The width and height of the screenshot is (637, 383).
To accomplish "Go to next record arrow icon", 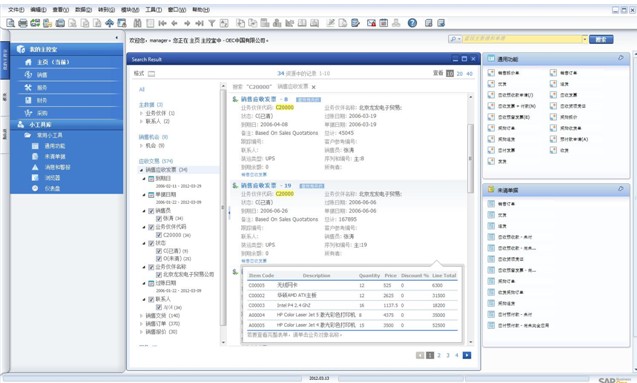I will [187, 23].
